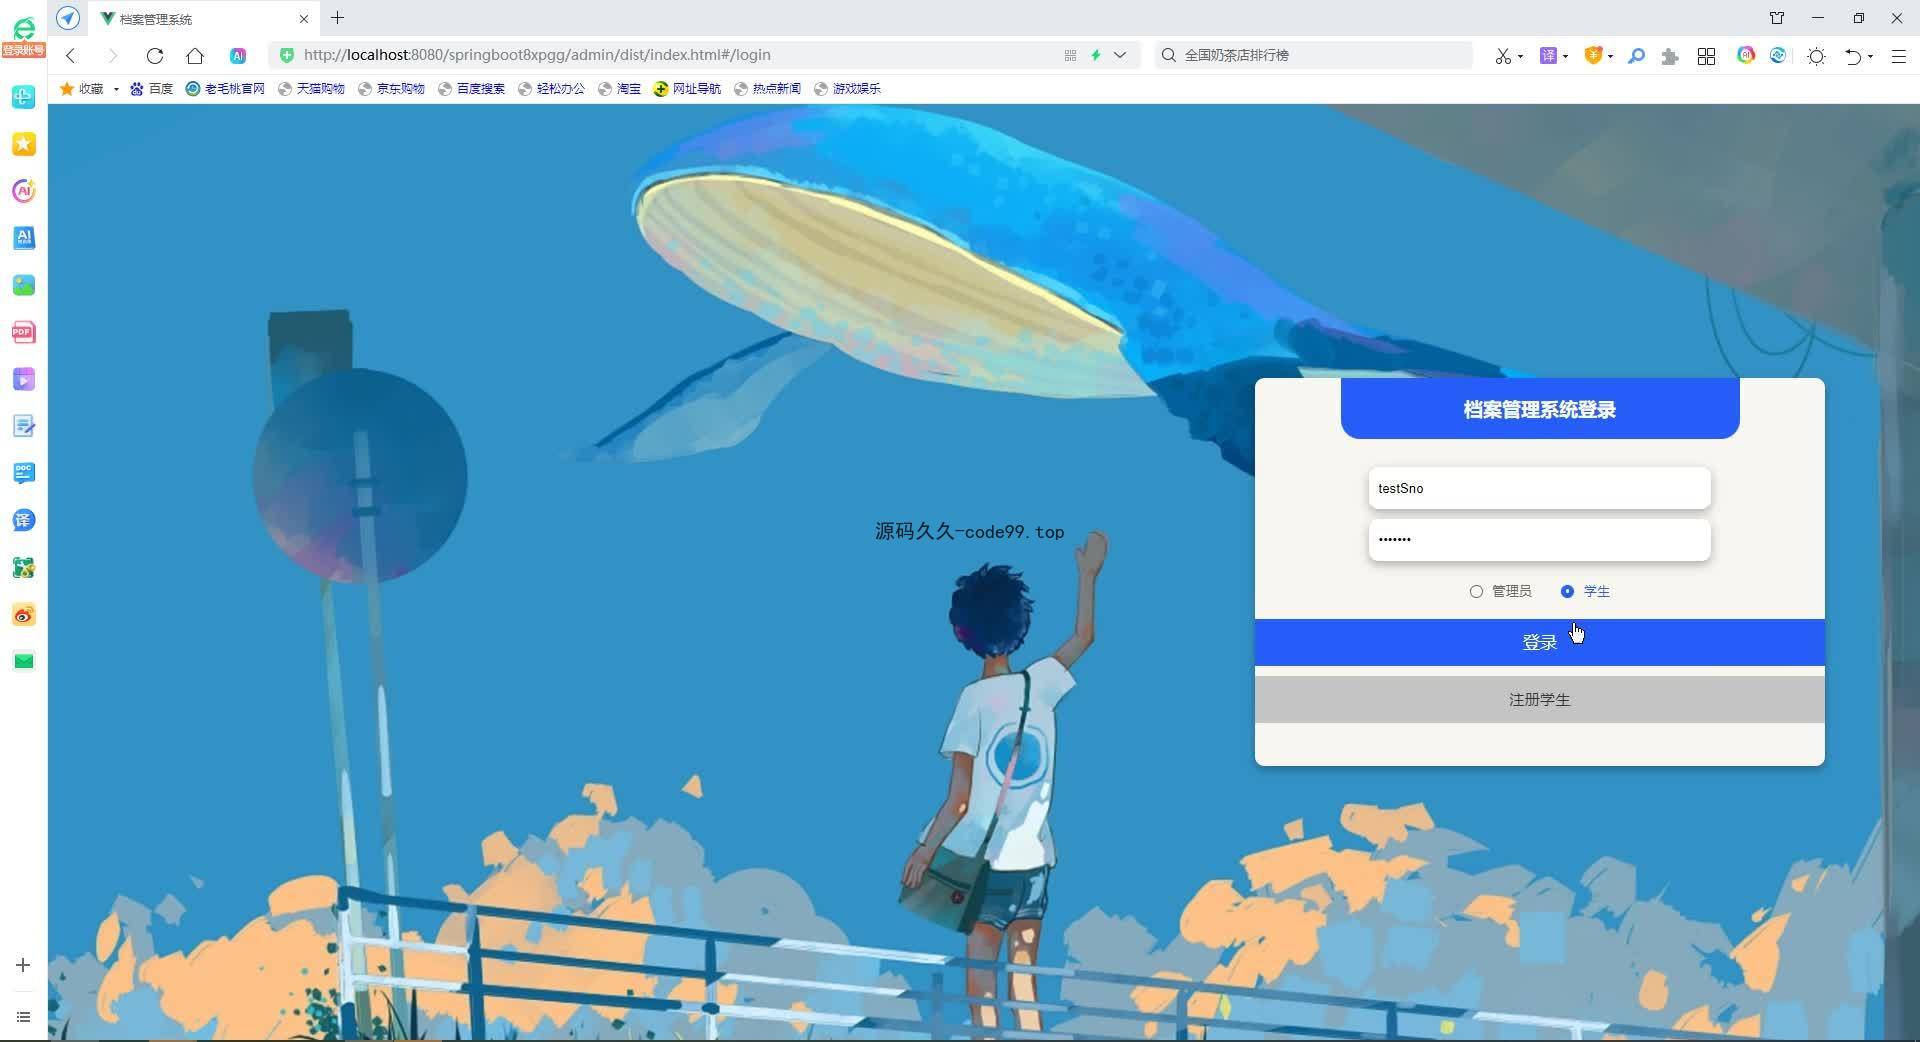Click the 登录账号 sidebar logo
The width and height of the screenshot is (1920, 1042).
click(x=23, y=38)
